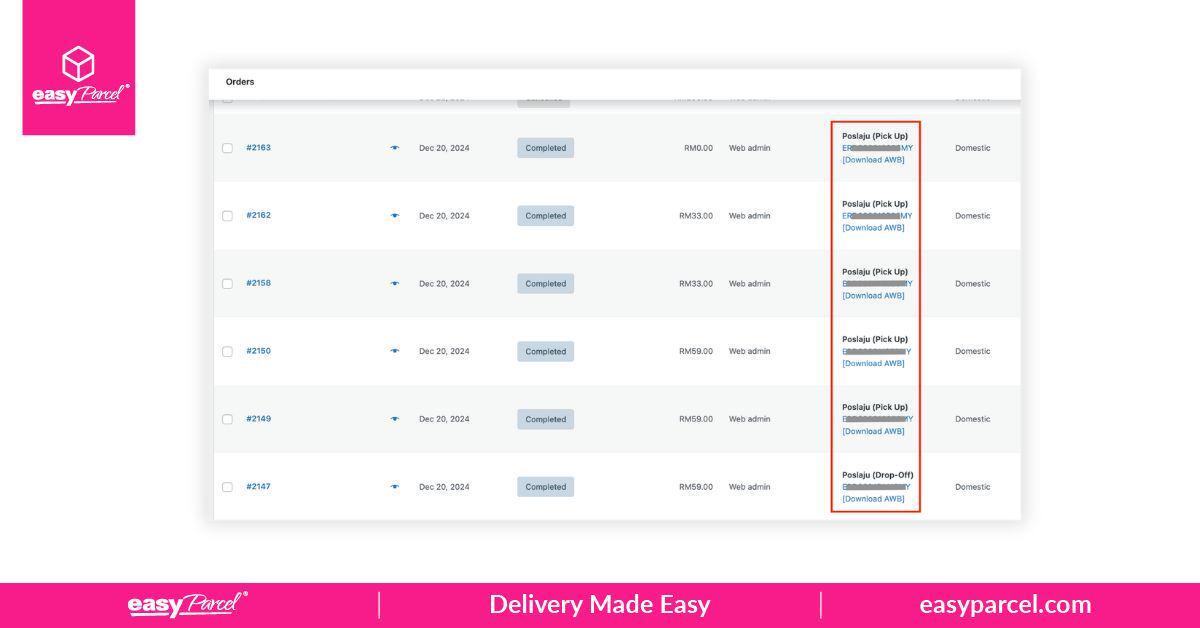Click the Domestic label of order #2158
The height and width of the screenshot is (628, 1200).
973,284
